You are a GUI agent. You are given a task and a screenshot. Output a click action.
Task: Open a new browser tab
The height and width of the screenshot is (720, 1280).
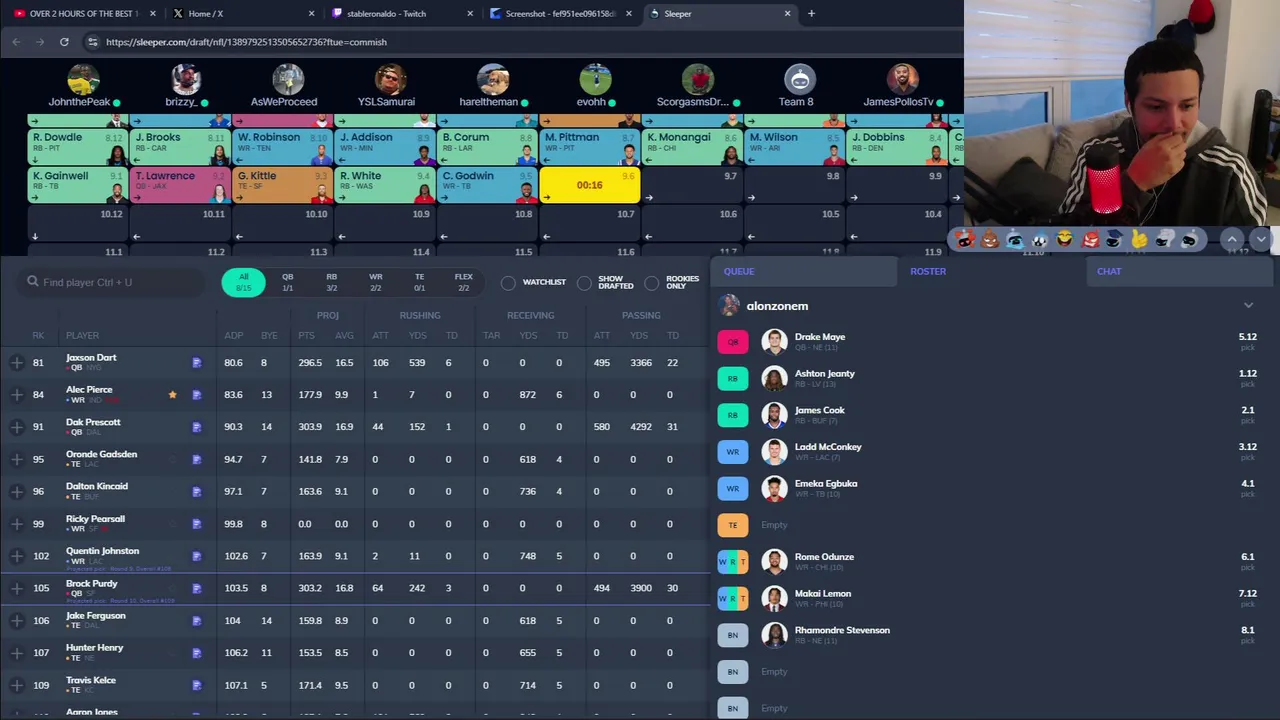tap(811, 14)
